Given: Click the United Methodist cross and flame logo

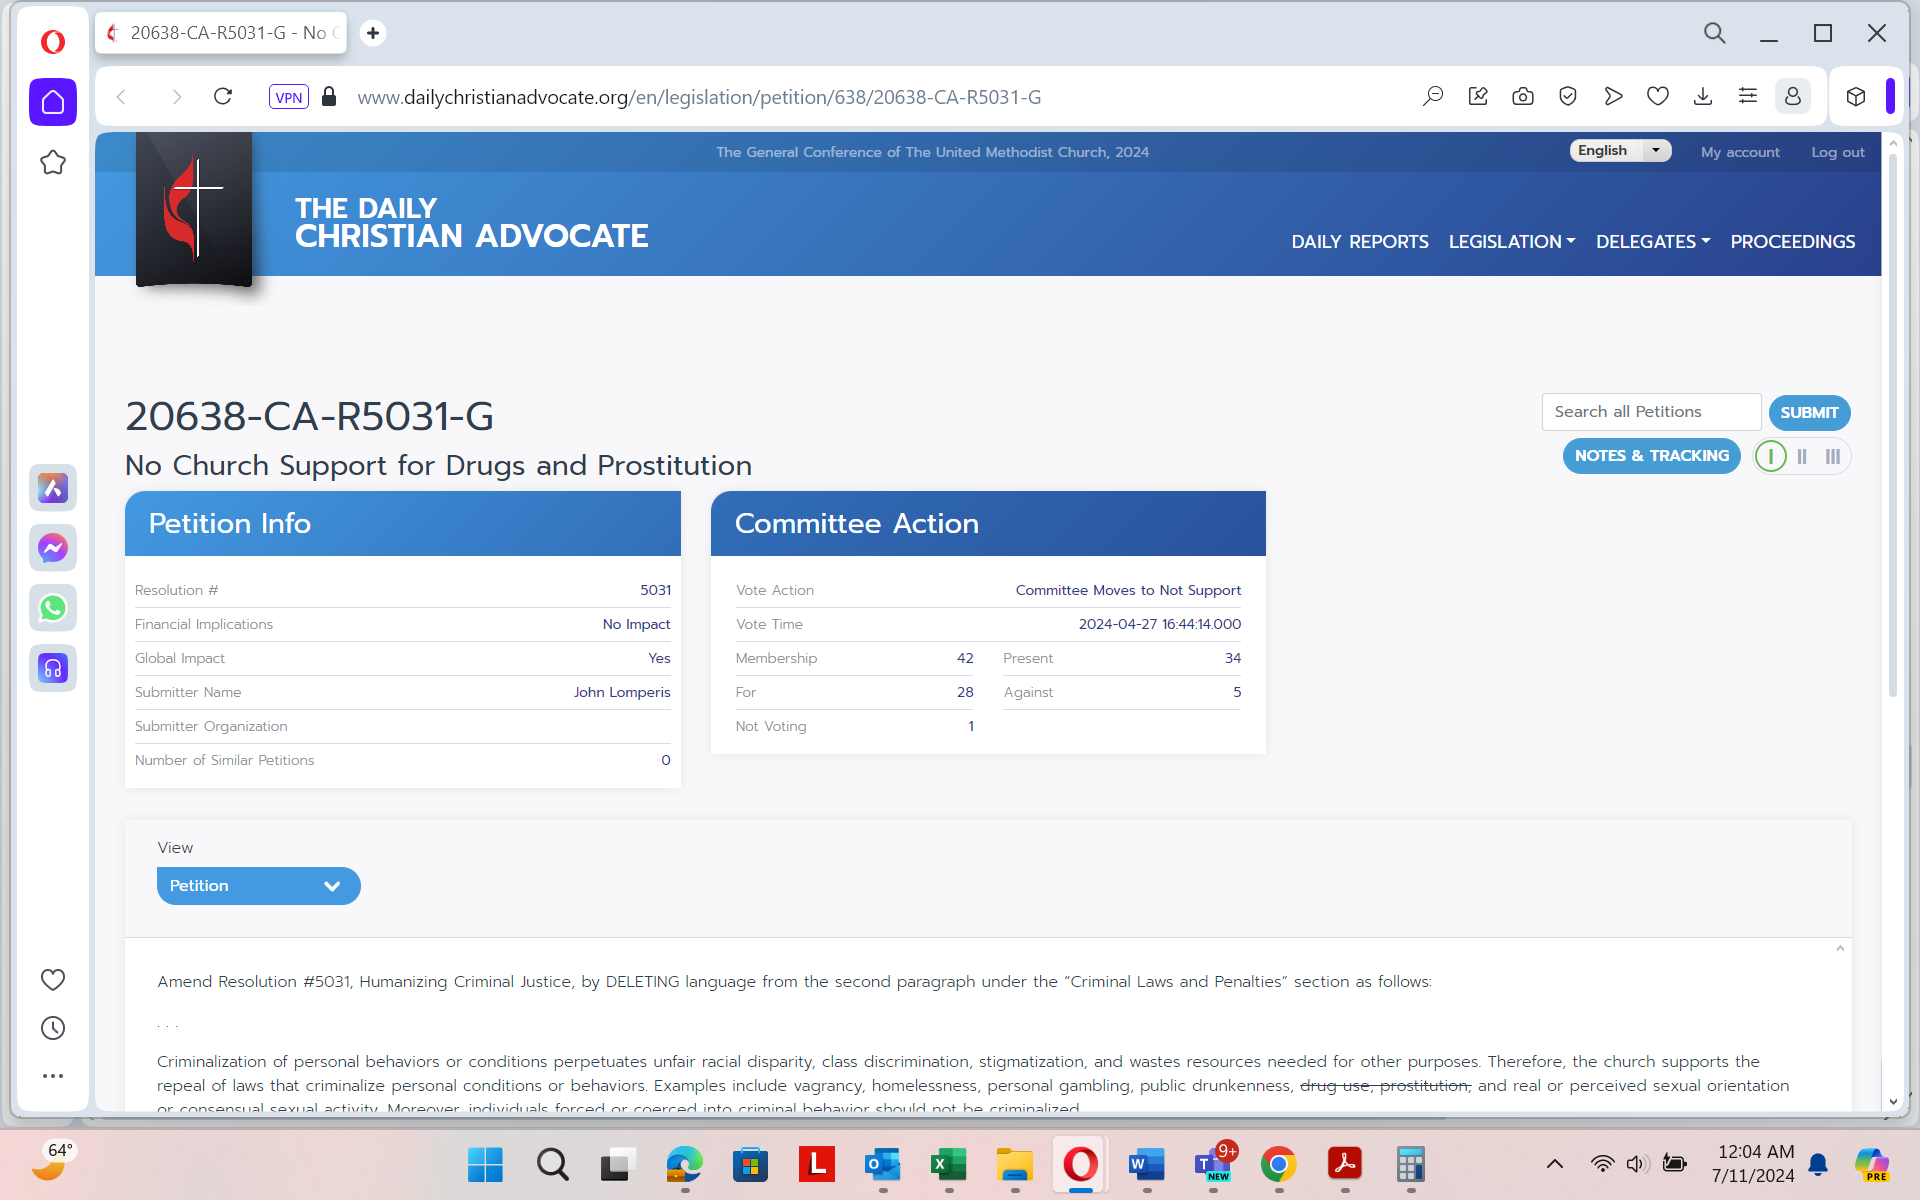Looking at the screenshot, I should point(194,209).
